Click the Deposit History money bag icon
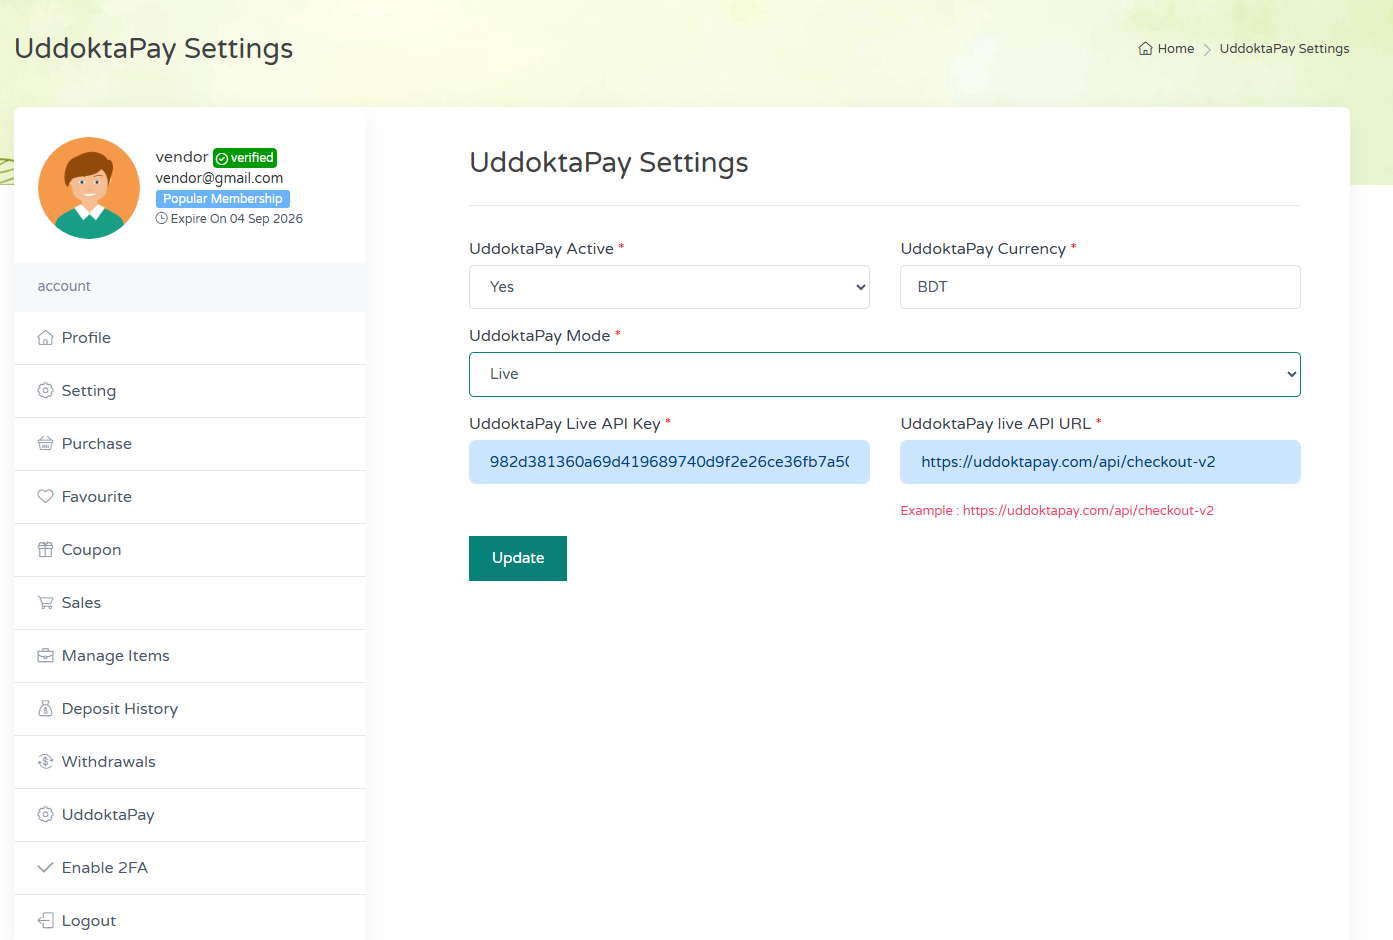This screenshot has width=1393, height=940. [45, 708]
